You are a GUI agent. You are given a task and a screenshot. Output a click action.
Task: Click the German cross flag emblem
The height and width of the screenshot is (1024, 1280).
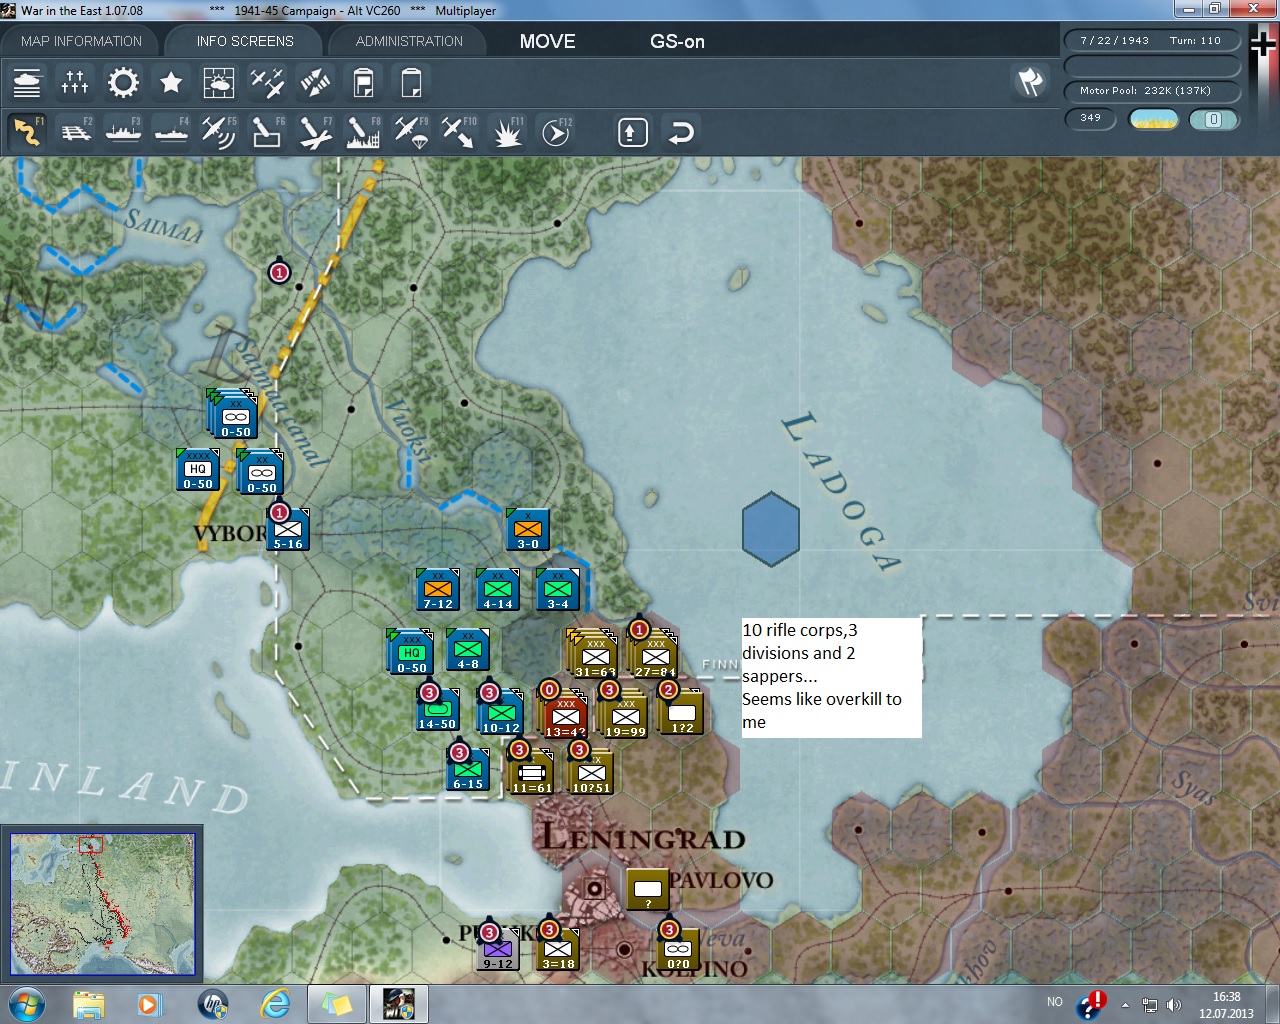pos(1263,45)
